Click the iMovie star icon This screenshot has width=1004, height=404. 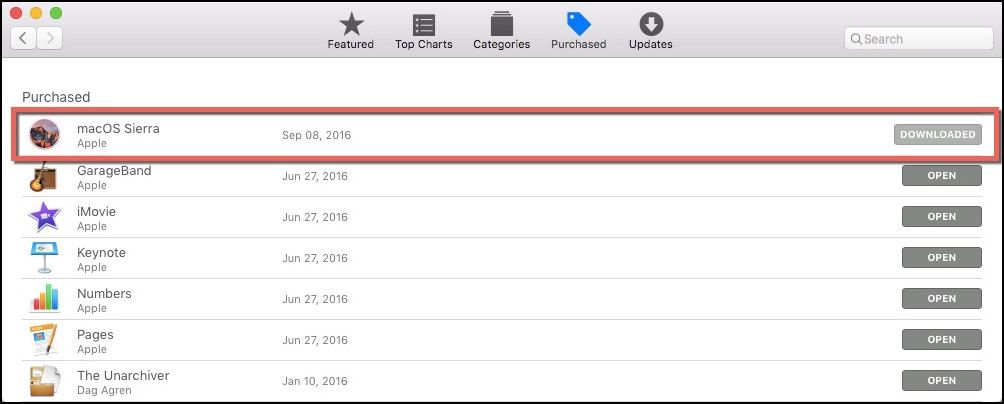coord(44,216)
